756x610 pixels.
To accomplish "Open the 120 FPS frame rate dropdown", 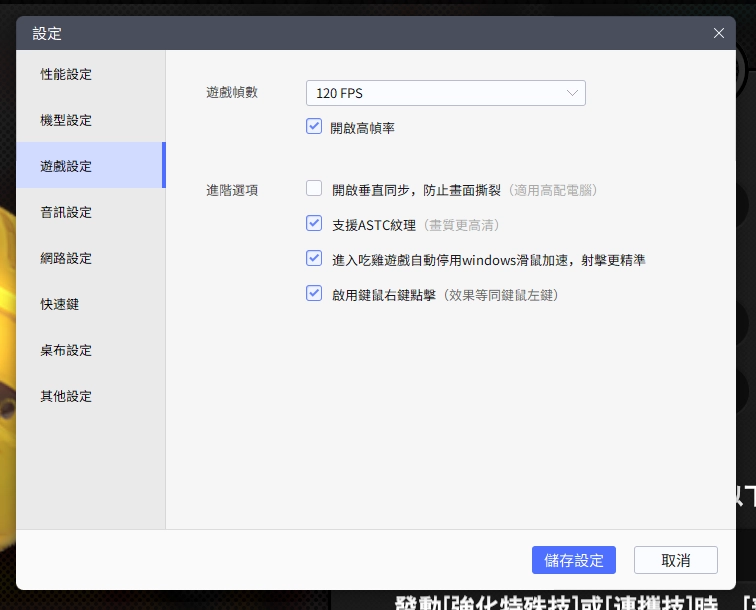I will [x=446, y=93].
